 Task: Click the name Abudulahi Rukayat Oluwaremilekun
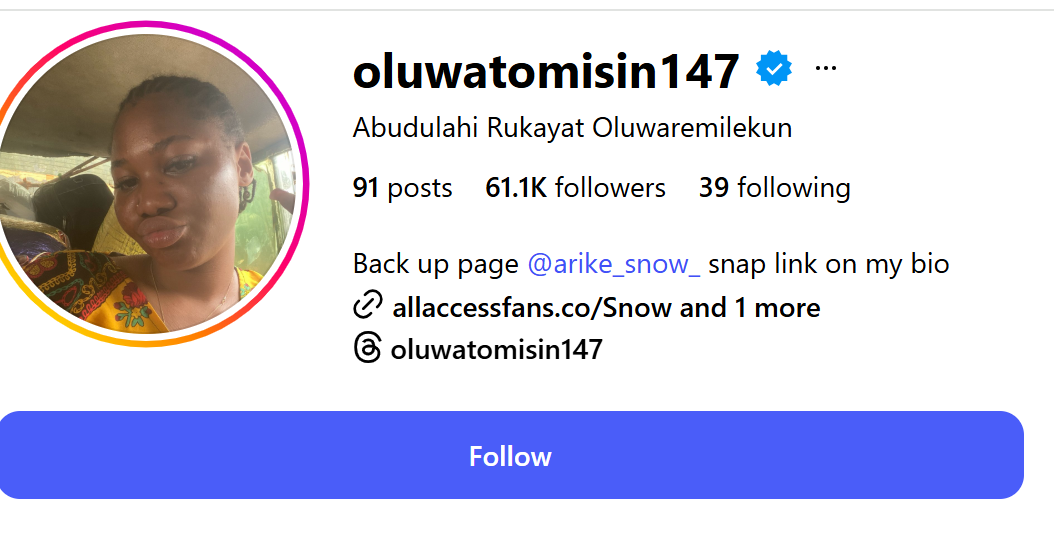pyautogui.click(x=572, y=128)
